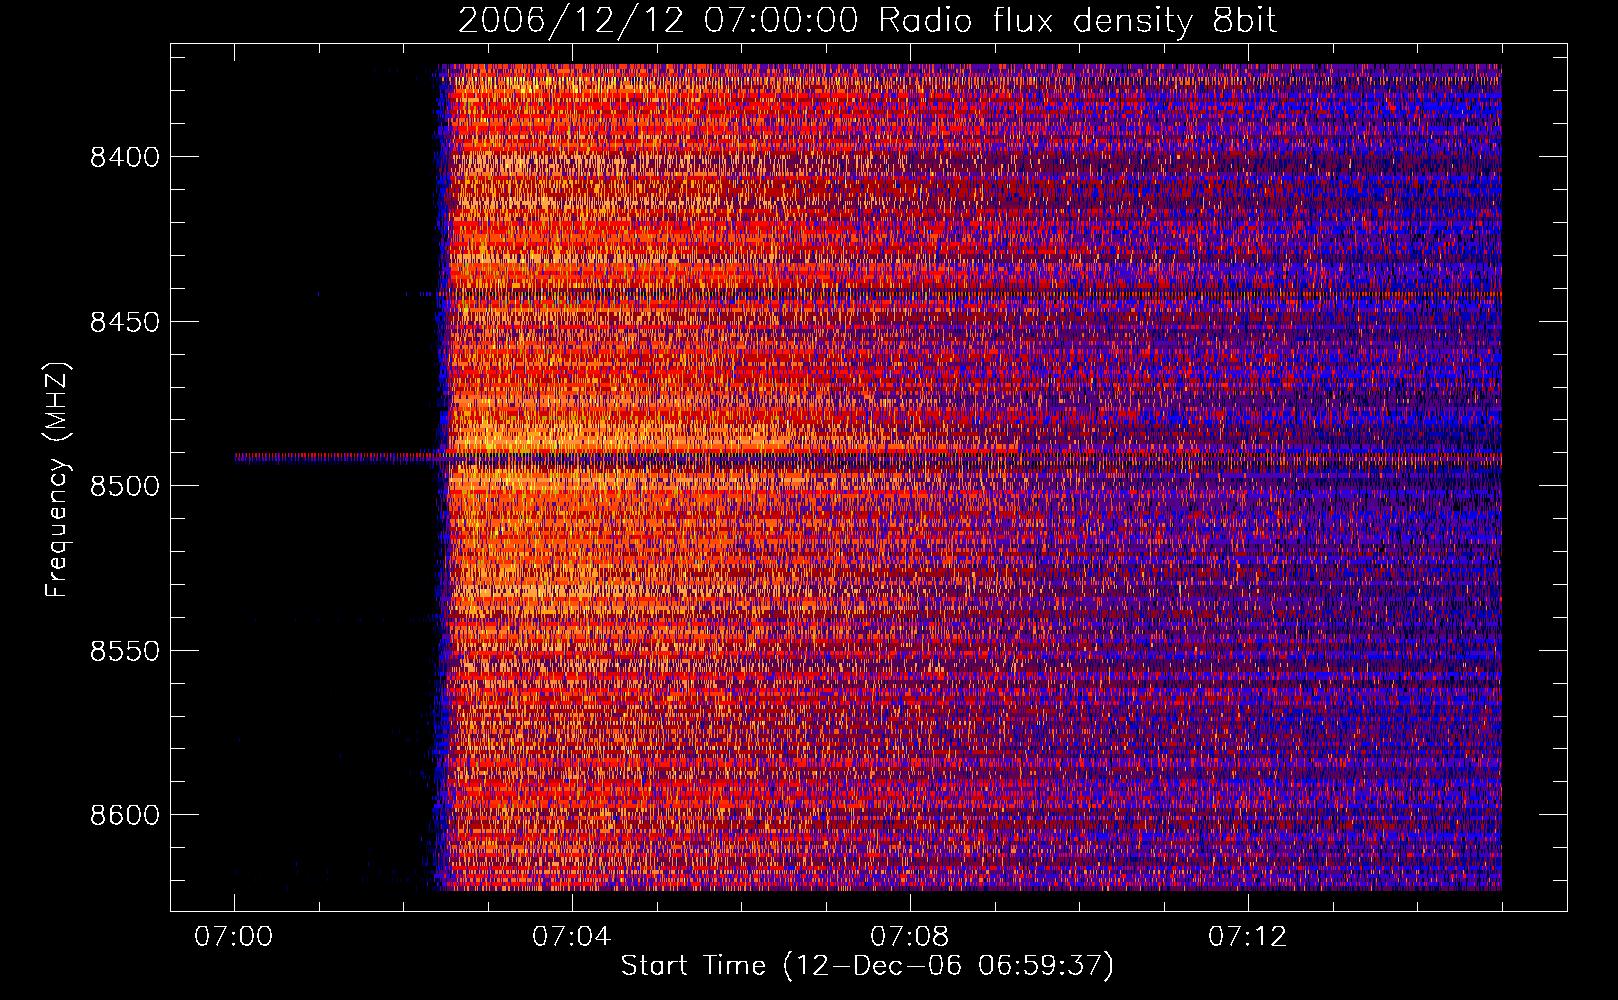Click the 8550 frequency axis label

point(125,651)
